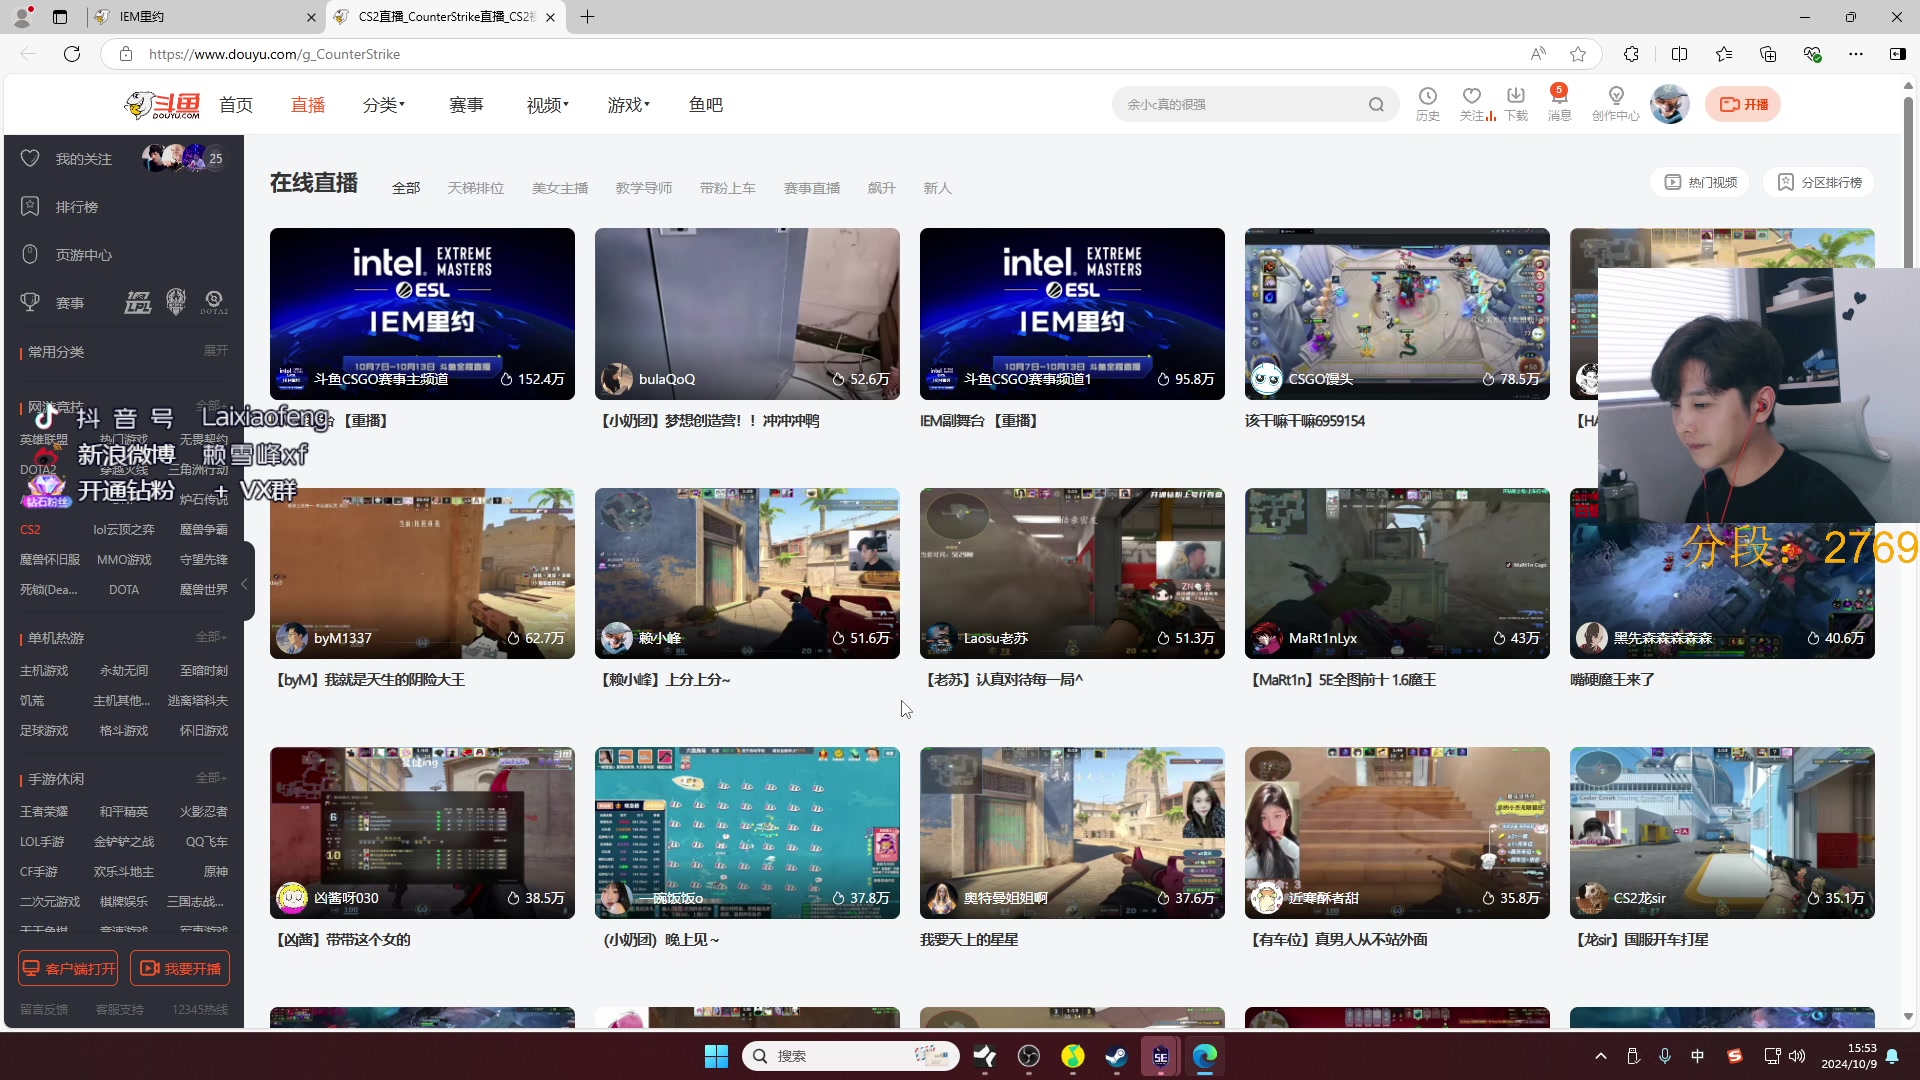
Task: Click the search magnifier icon
Action: pyautogui.click(x=1376, y=104)
